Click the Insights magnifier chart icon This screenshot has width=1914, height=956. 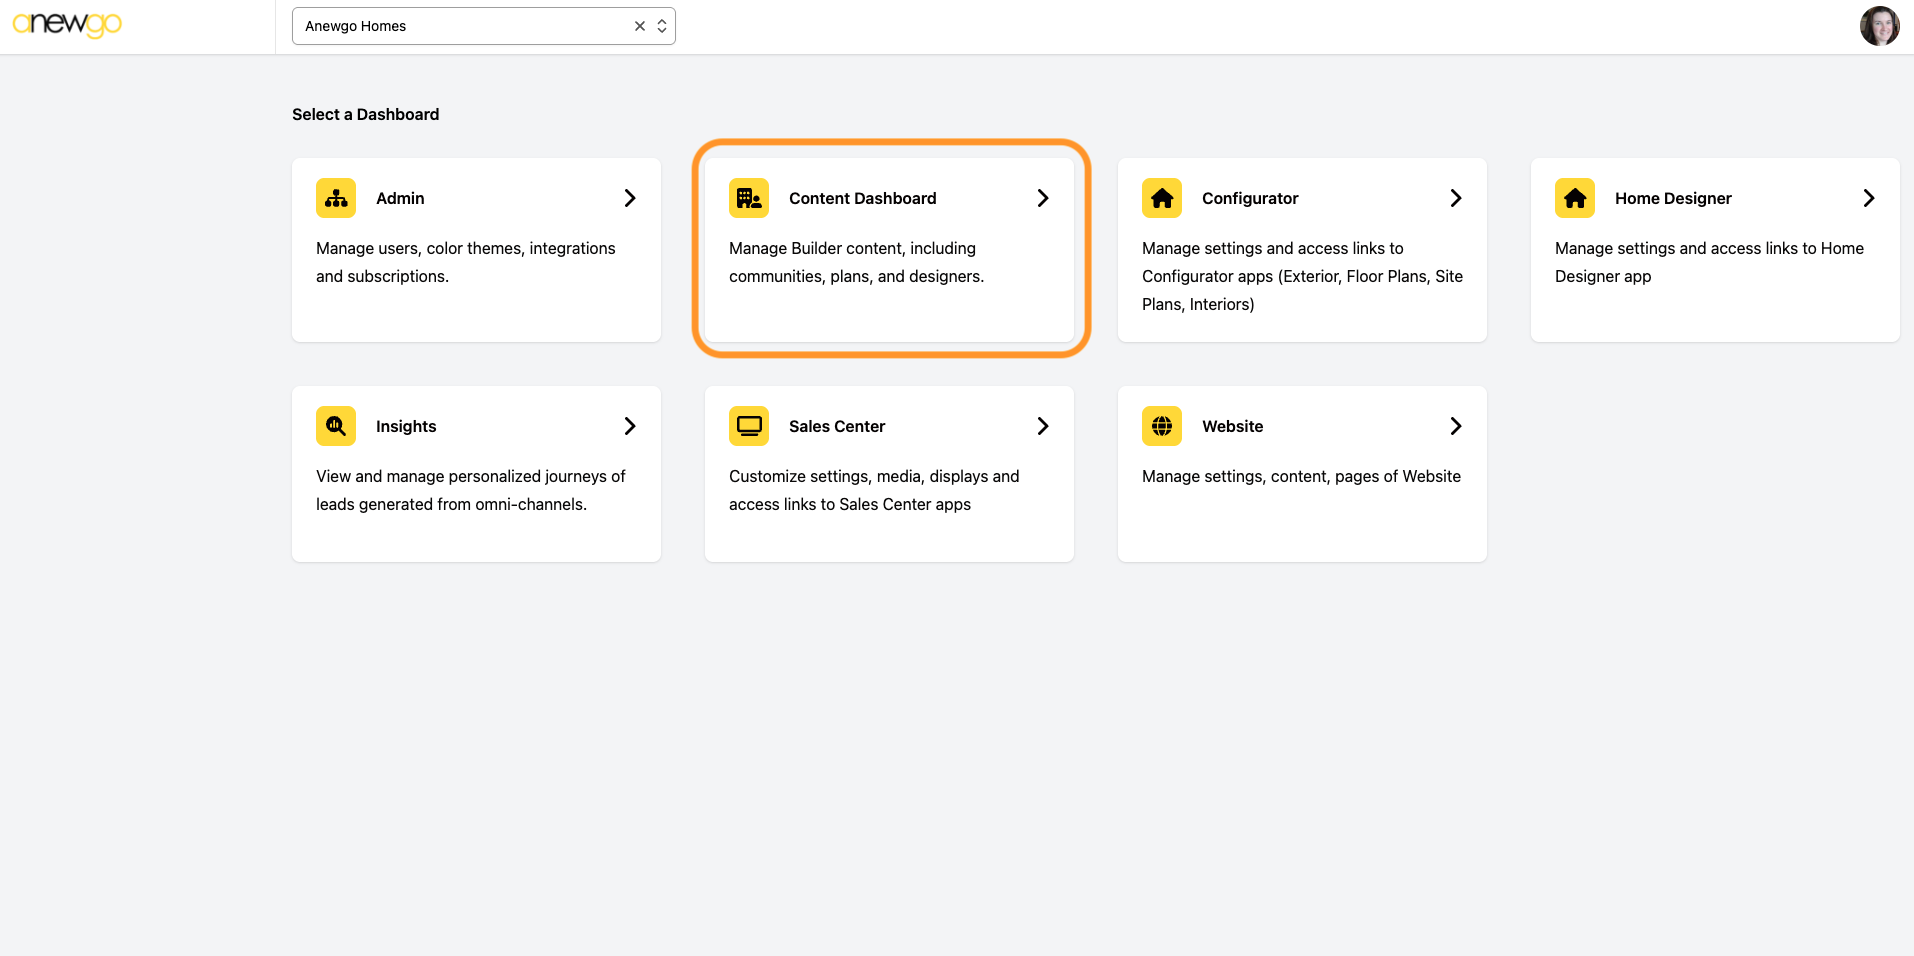coord(336,426)
